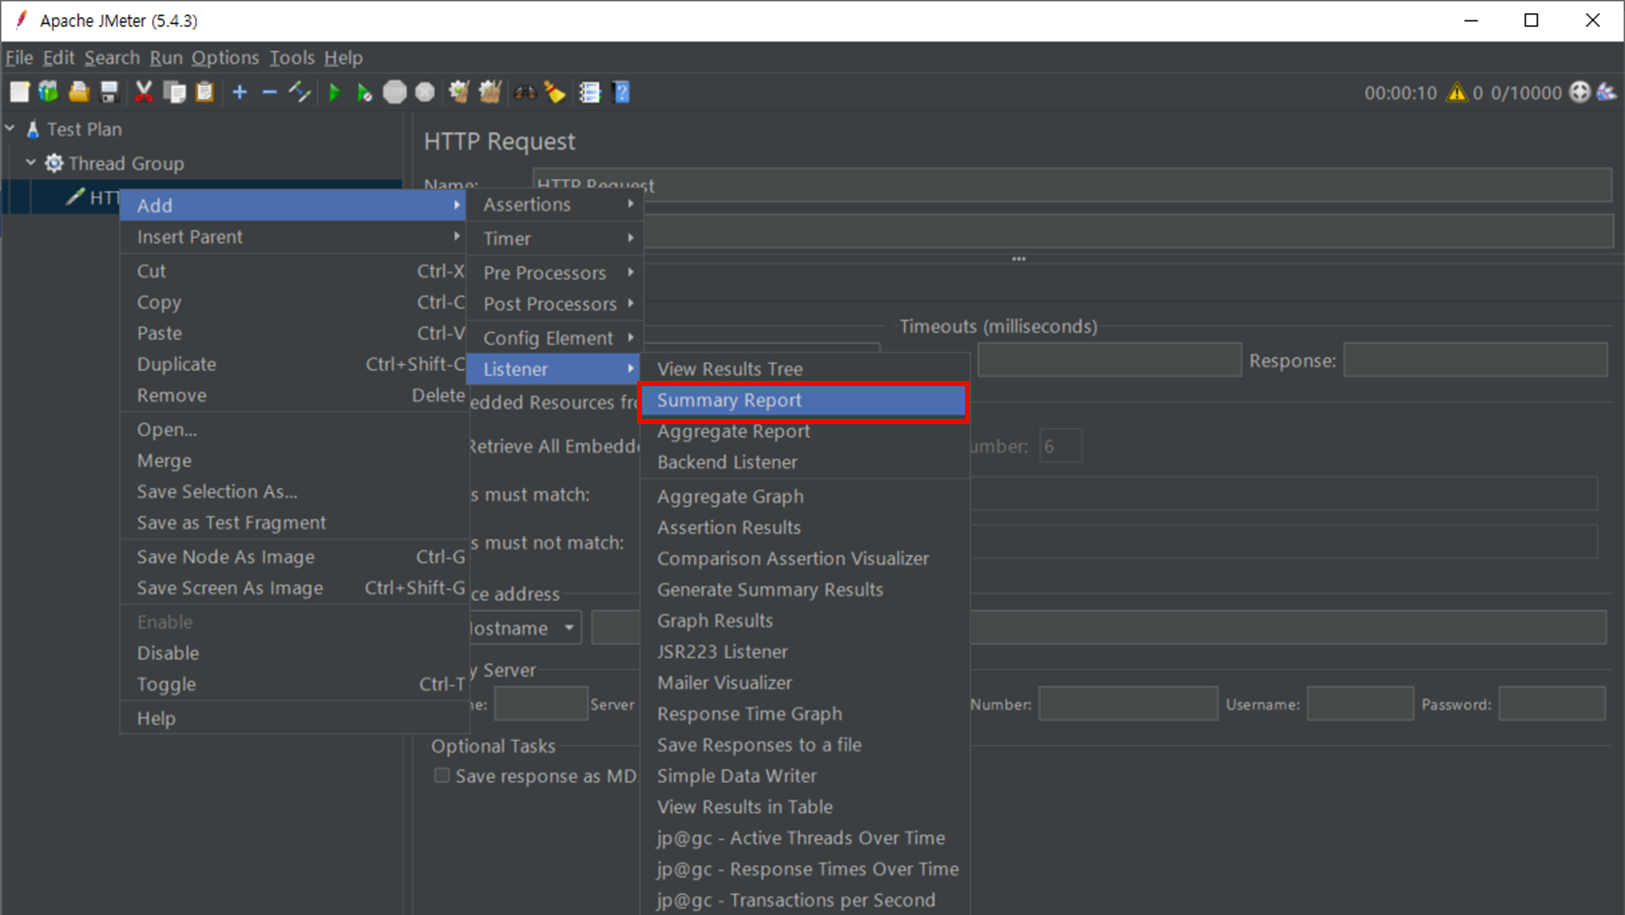The width and height of the screenshot is (1625, 915).
Task: Open the Run menu
Action: tap(166, 58)
